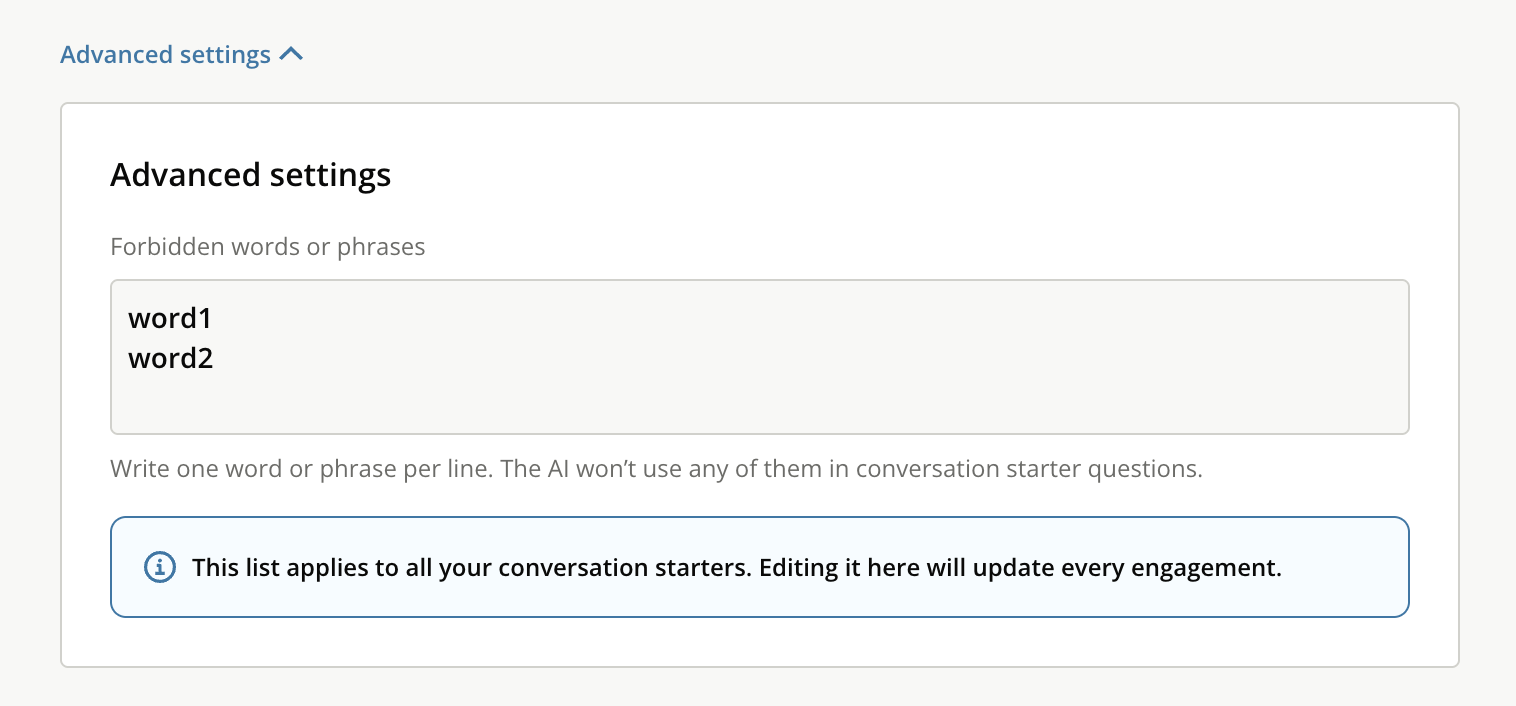Click the empty third line under word2
Viewport: 1516px width, 706px height.
[400, 400]
